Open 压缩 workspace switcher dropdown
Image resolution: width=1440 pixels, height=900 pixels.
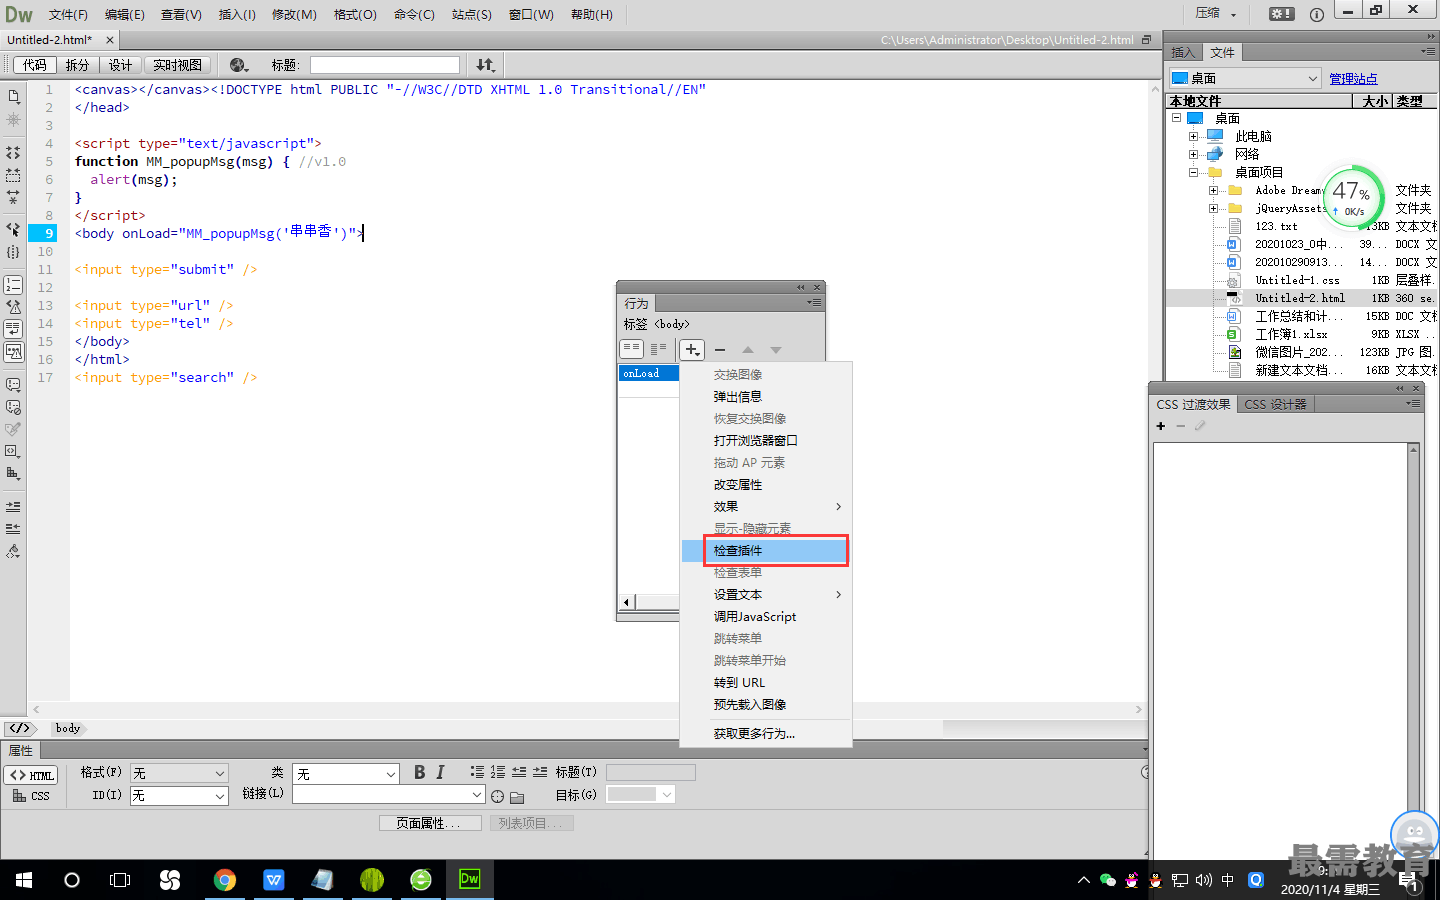pyautogui.click(x=1216, y=13)
